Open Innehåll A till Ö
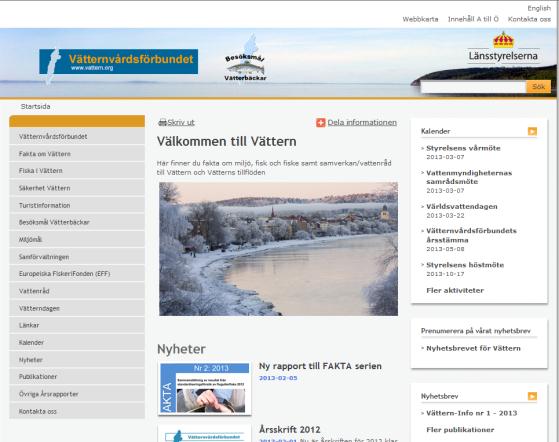This screenshot has height=442, width=559. (473, 19)
